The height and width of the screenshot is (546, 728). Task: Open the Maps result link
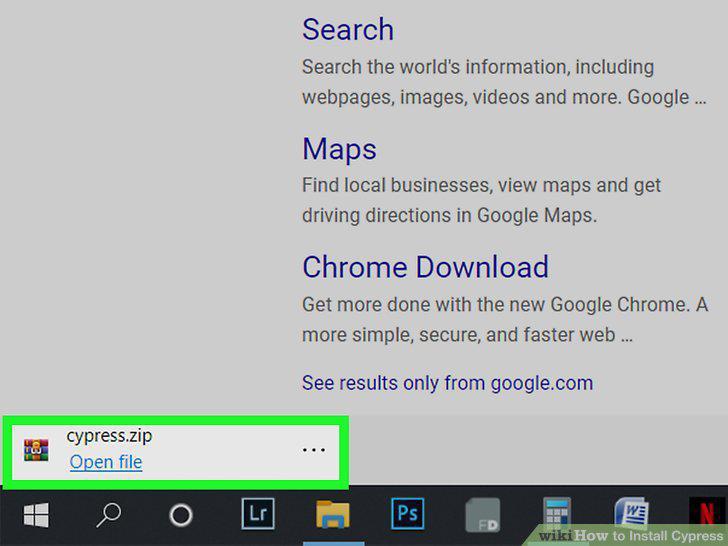339,149
